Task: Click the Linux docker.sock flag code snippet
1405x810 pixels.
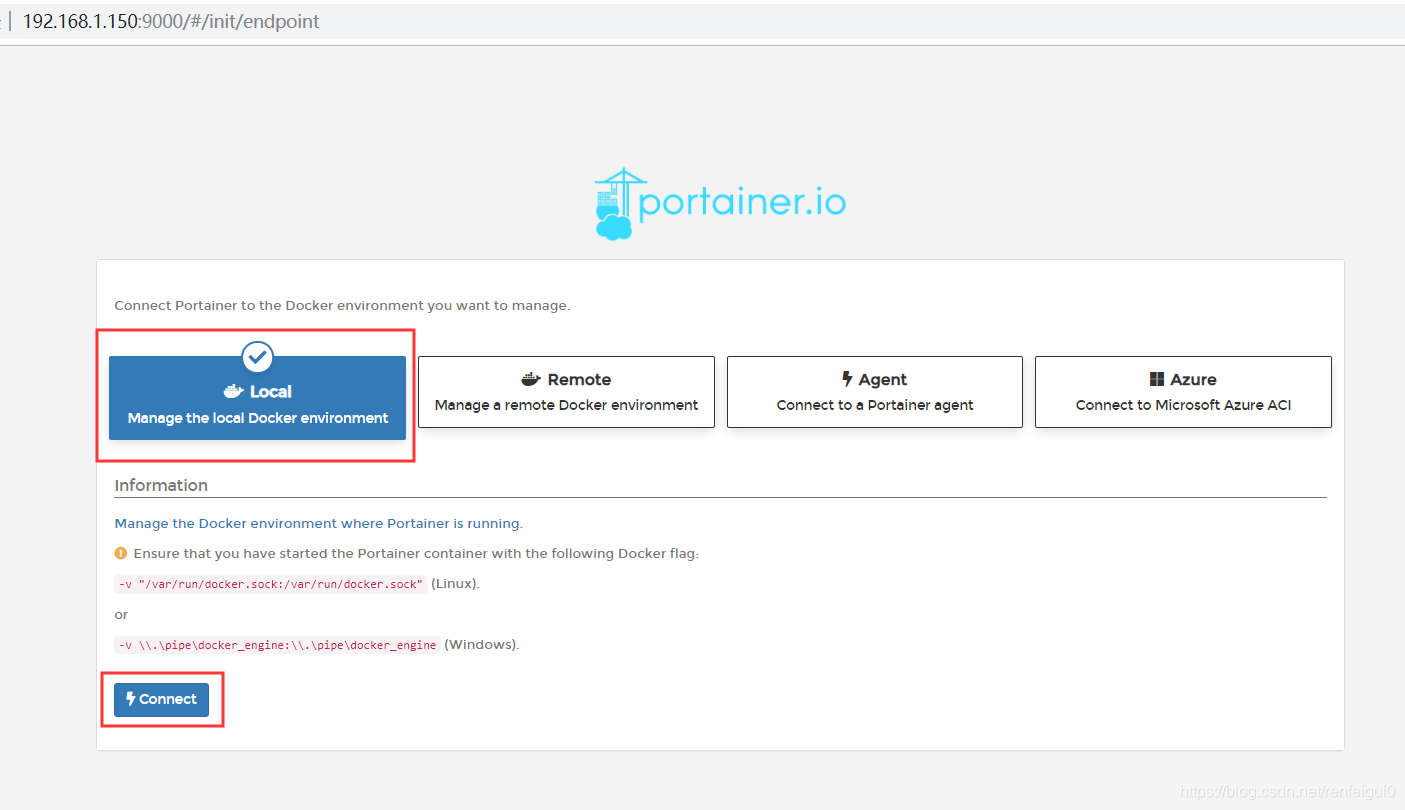Action: [271, 584]
